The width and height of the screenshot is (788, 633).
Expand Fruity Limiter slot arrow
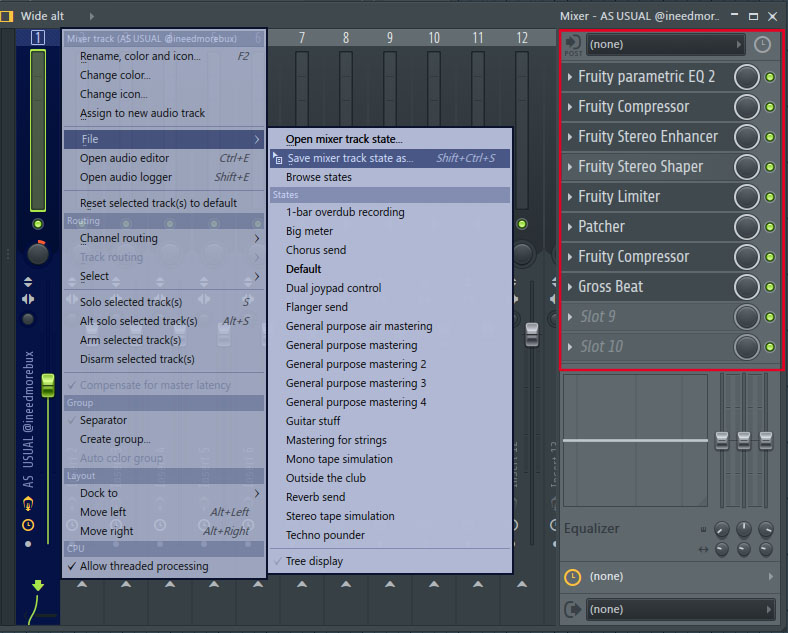pos(569,197)
